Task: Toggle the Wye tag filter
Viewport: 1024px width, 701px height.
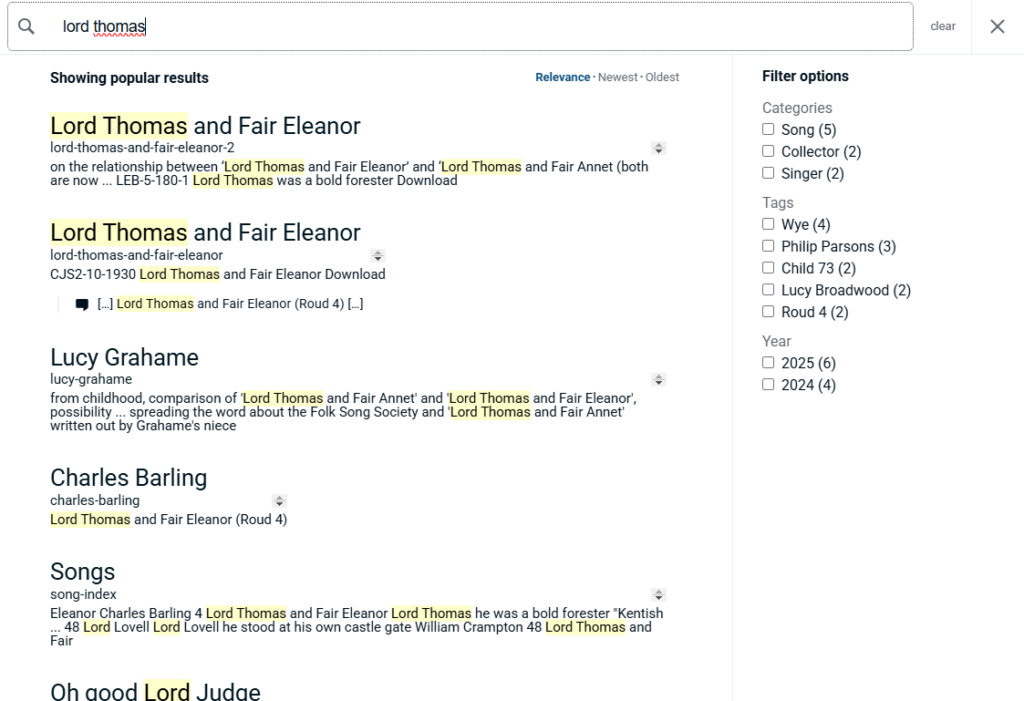Action: 768,224
